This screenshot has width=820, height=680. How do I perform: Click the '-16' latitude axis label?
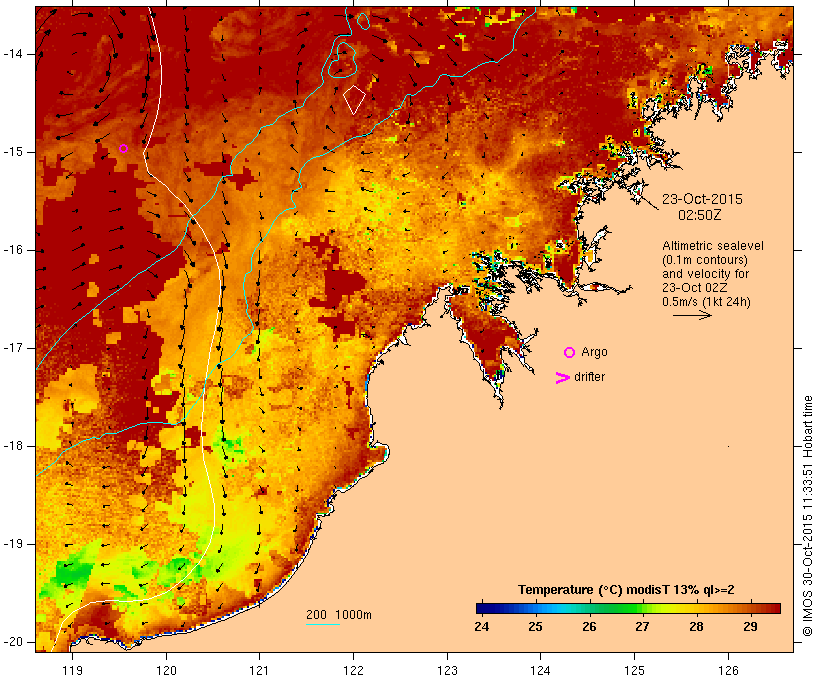[x=13, y=250]
